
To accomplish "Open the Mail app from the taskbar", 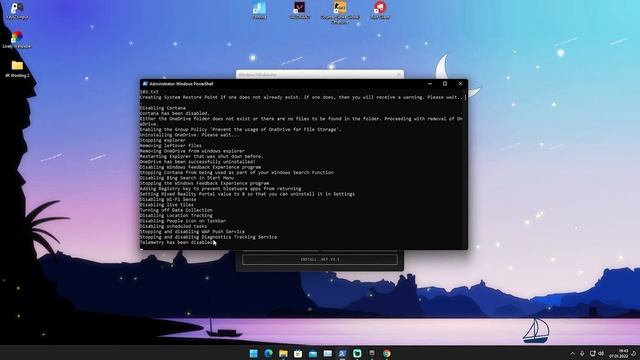I will pos(313,353).
